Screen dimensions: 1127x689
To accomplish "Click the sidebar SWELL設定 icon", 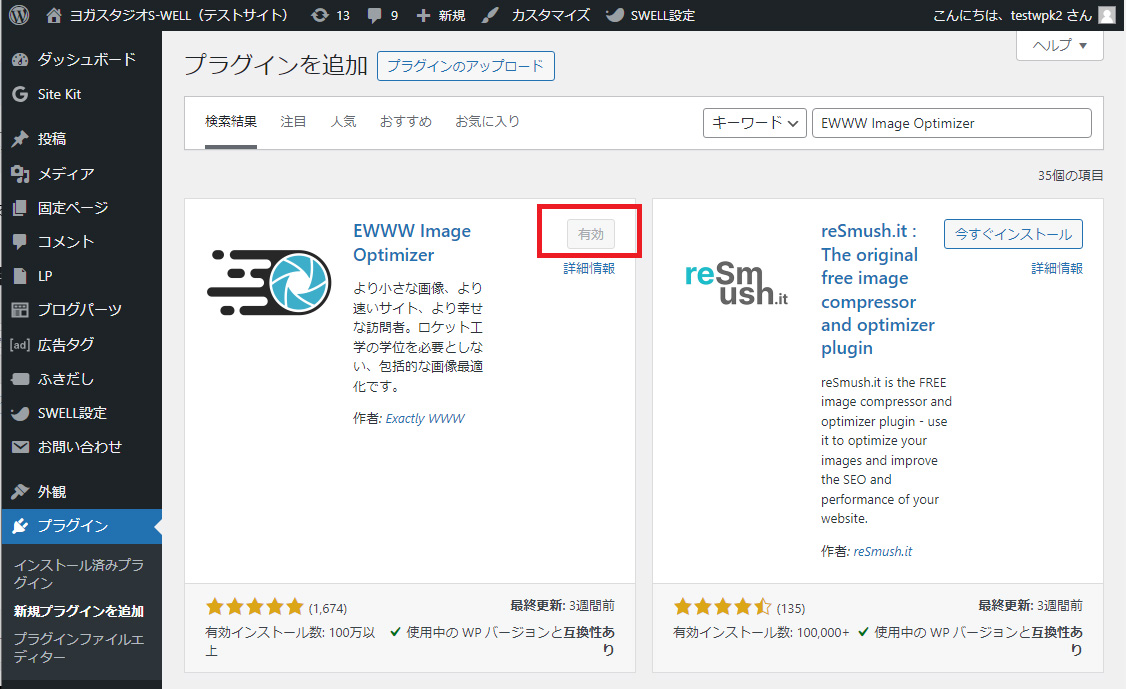I will [20, 413].
